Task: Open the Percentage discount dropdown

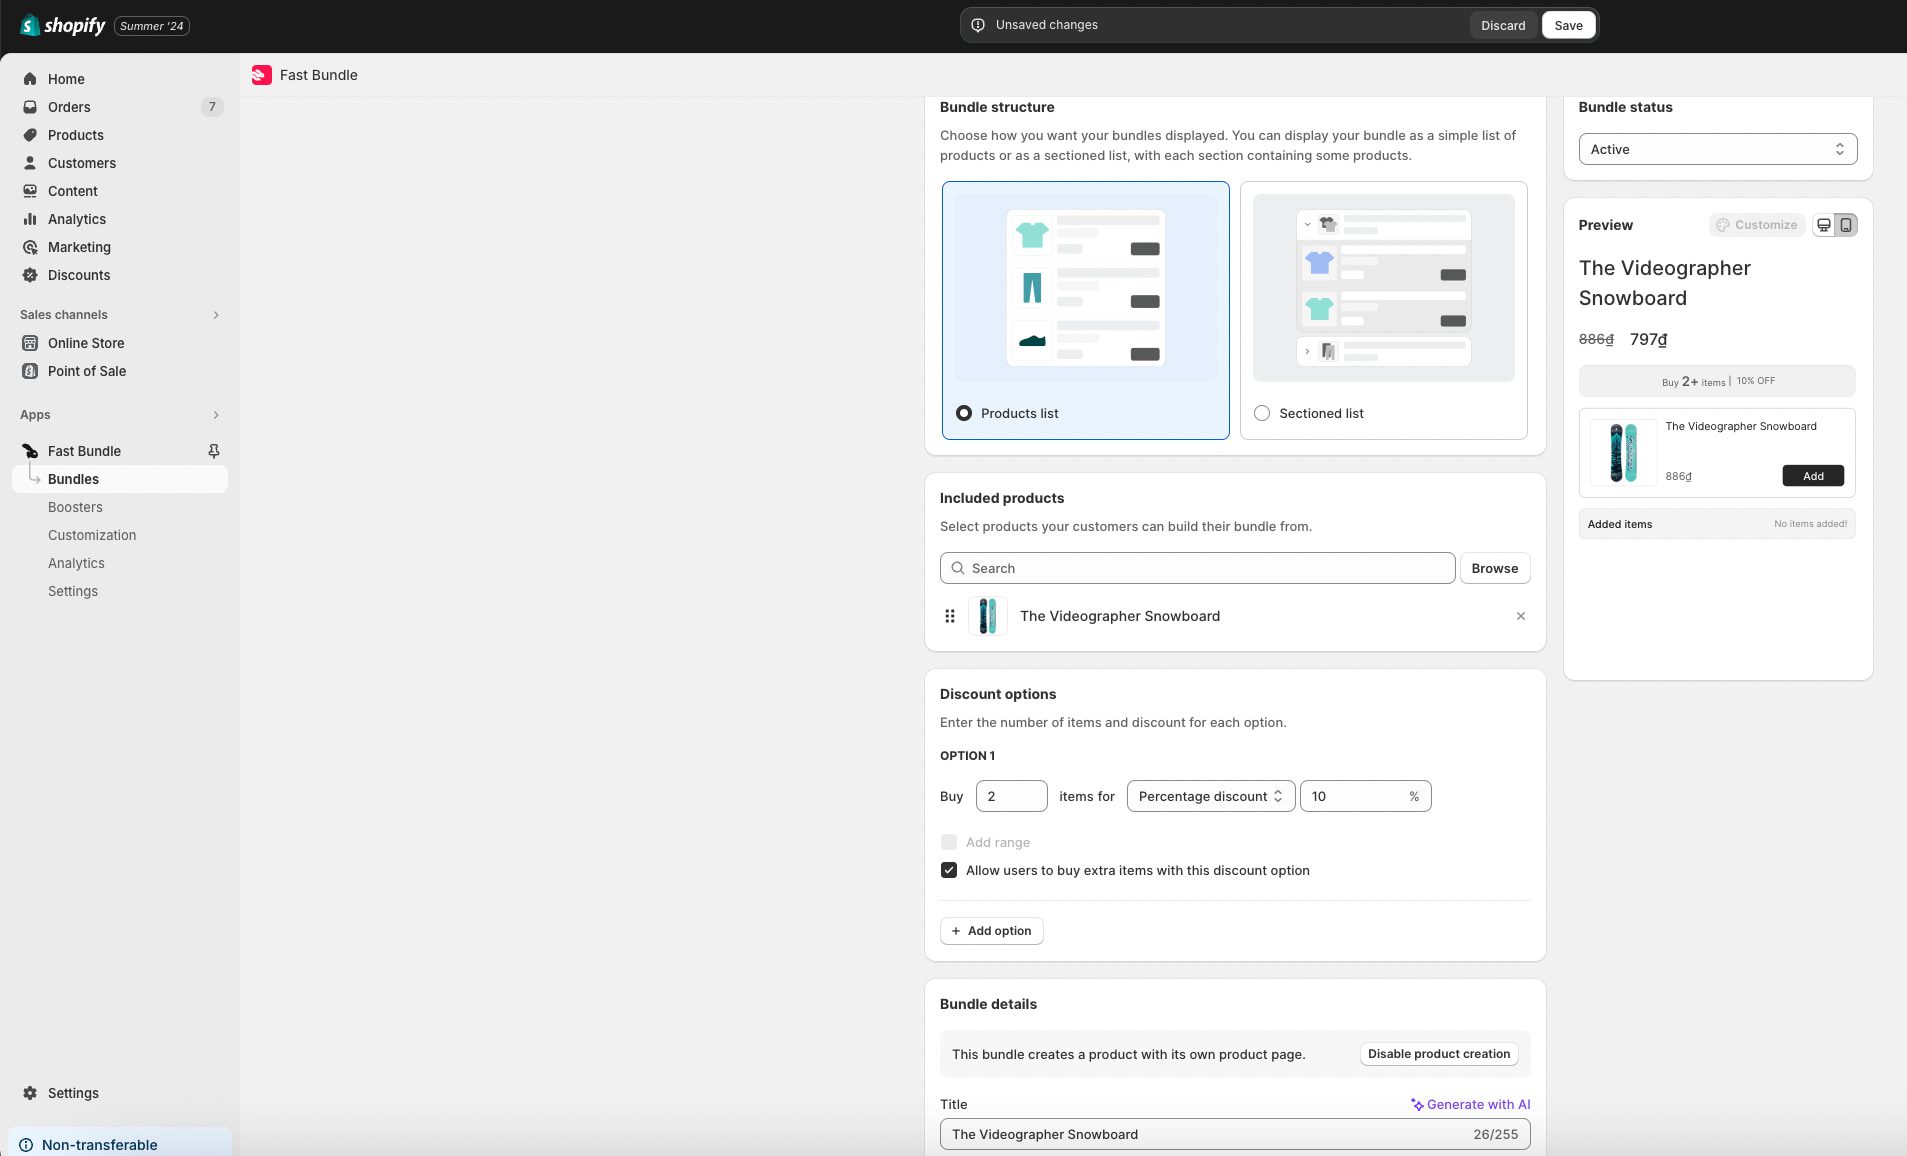Action: [x=1210, y=796]
